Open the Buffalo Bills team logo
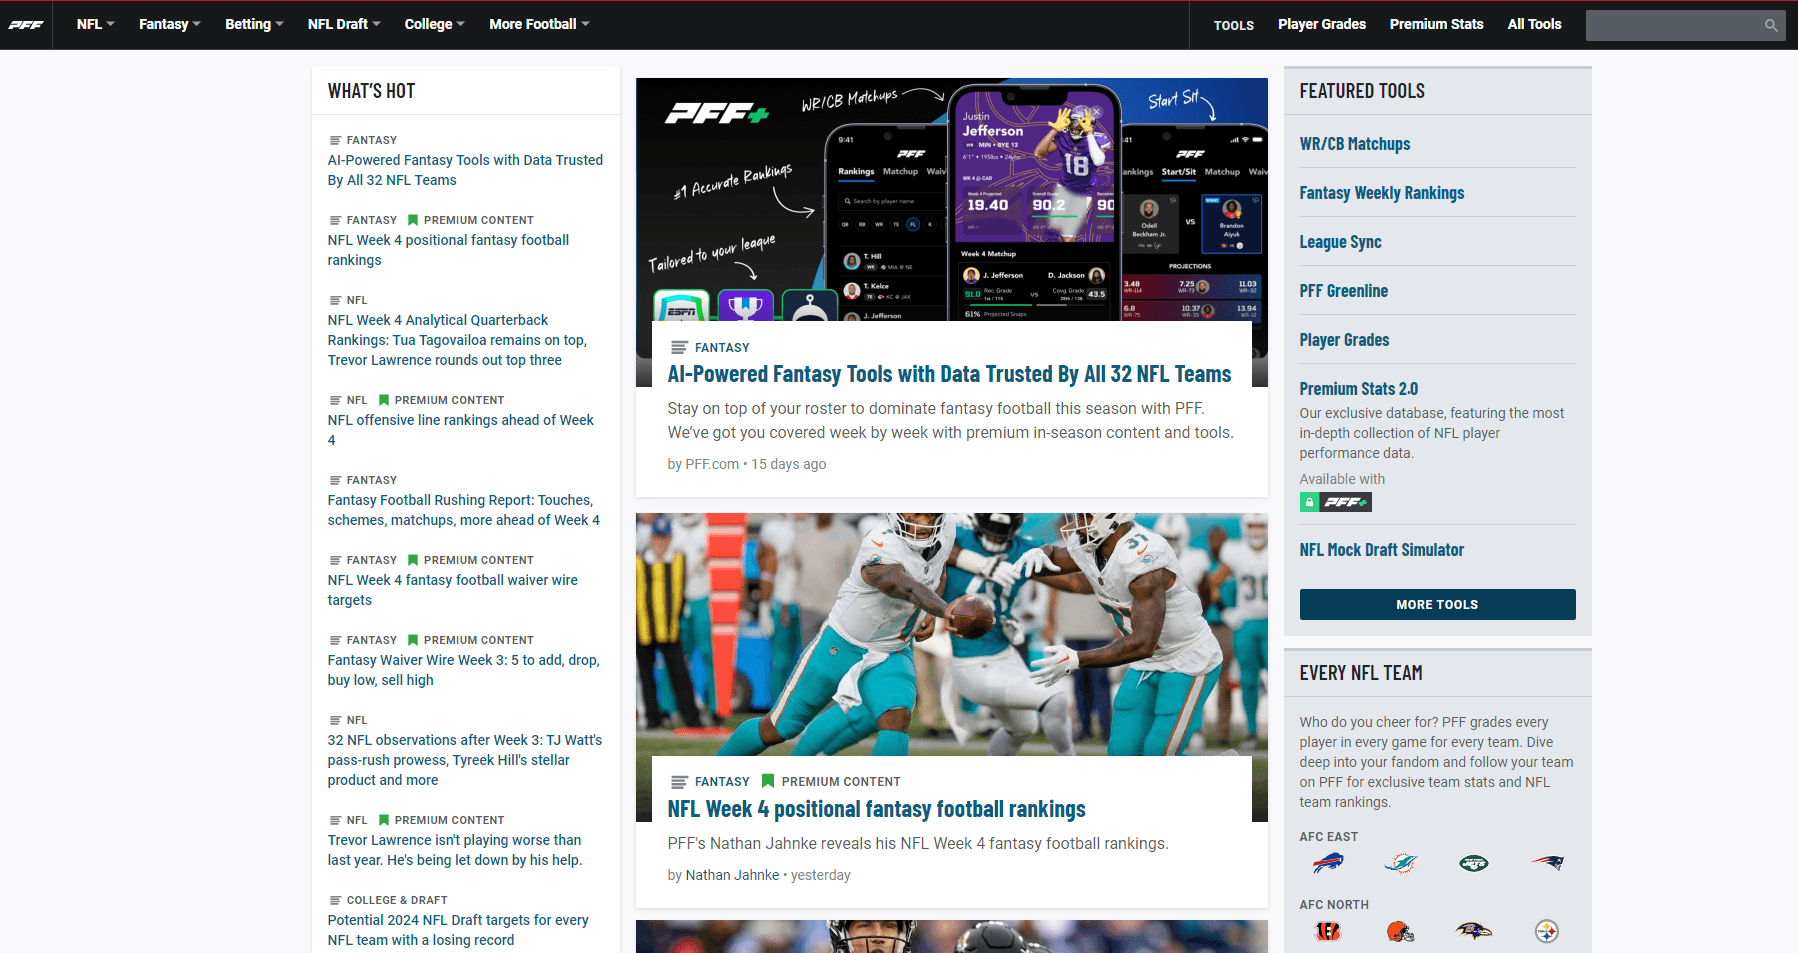1798x953 pixels. click(x=1328, y=863)
